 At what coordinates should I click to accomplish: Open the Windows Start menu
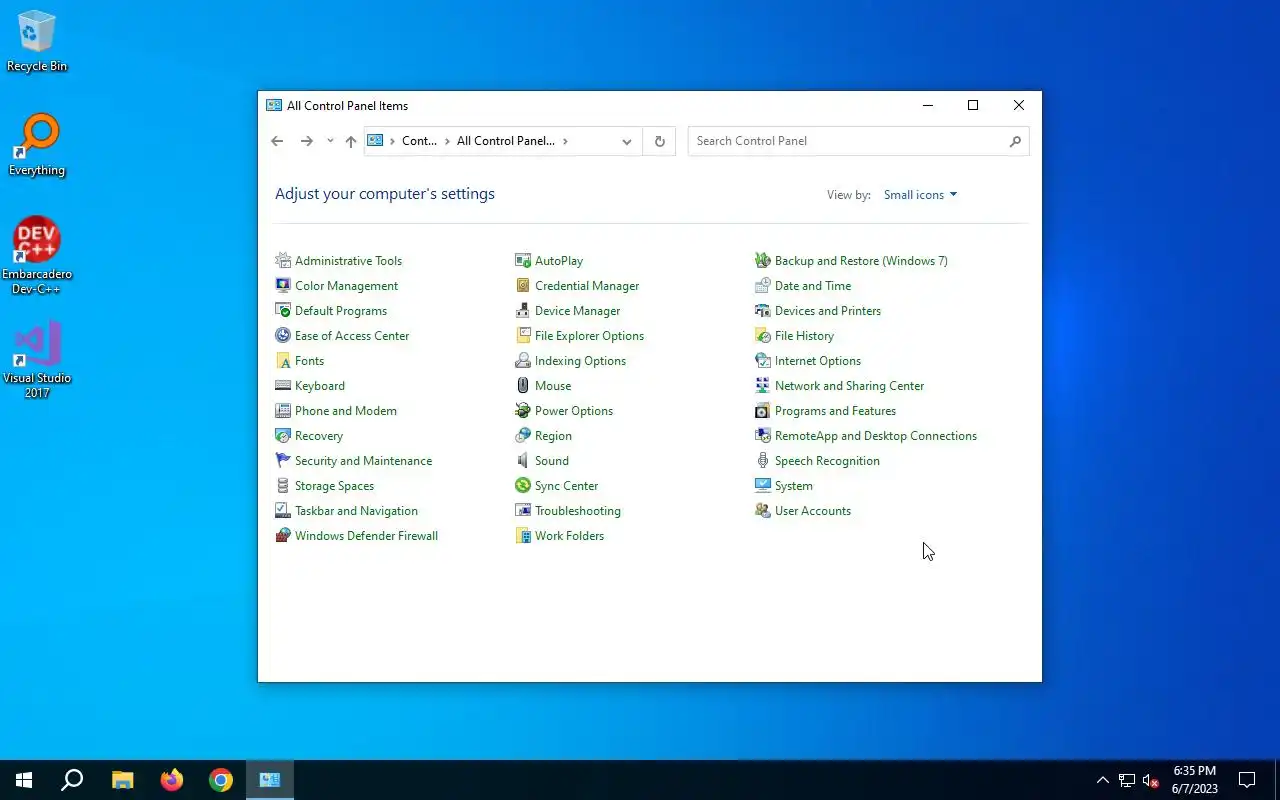pyautogui.click(x=24, y=780)
